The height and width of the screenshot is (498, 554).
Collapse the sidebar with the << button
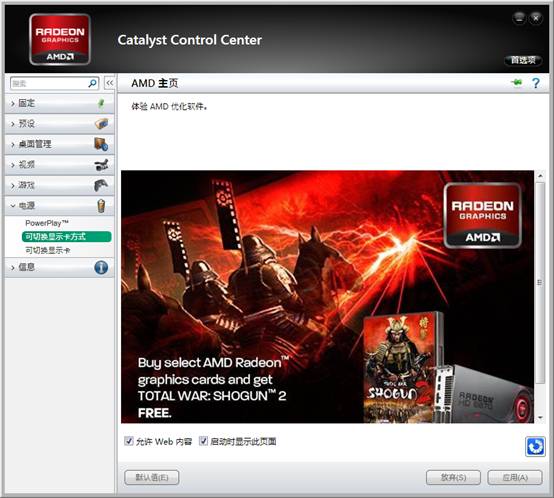(x=110, y=83)
